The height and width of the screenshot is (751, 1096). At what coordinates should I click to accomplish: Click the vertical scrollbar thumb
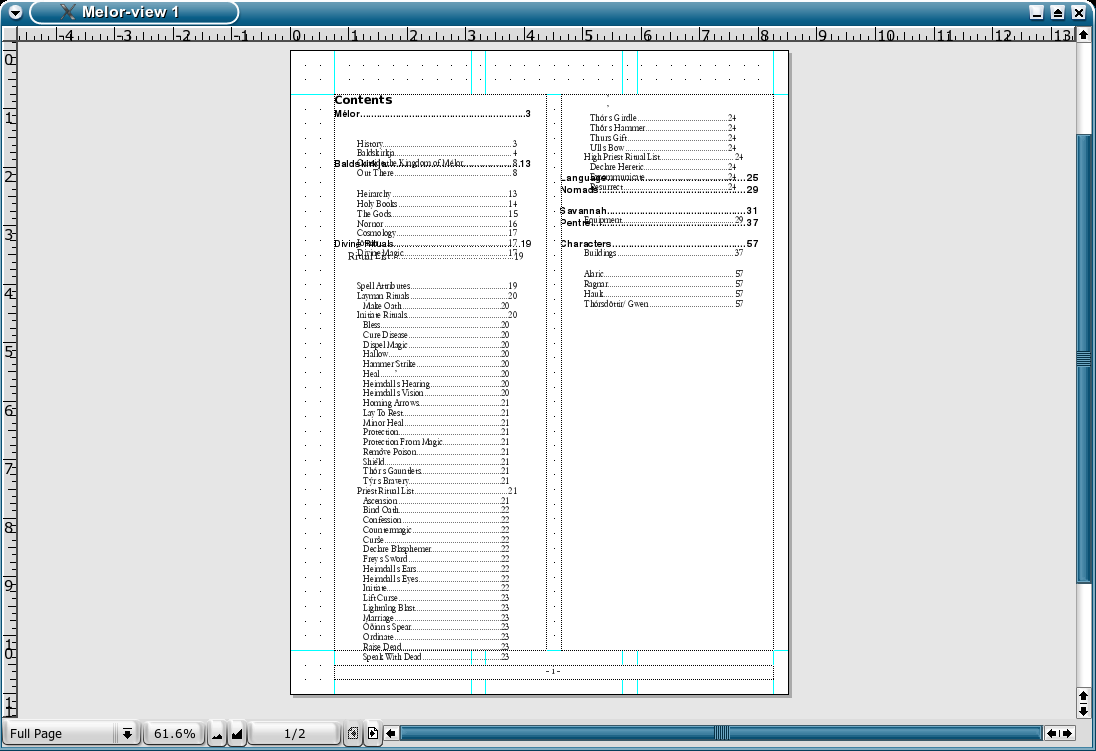[x=1083, y=358]
